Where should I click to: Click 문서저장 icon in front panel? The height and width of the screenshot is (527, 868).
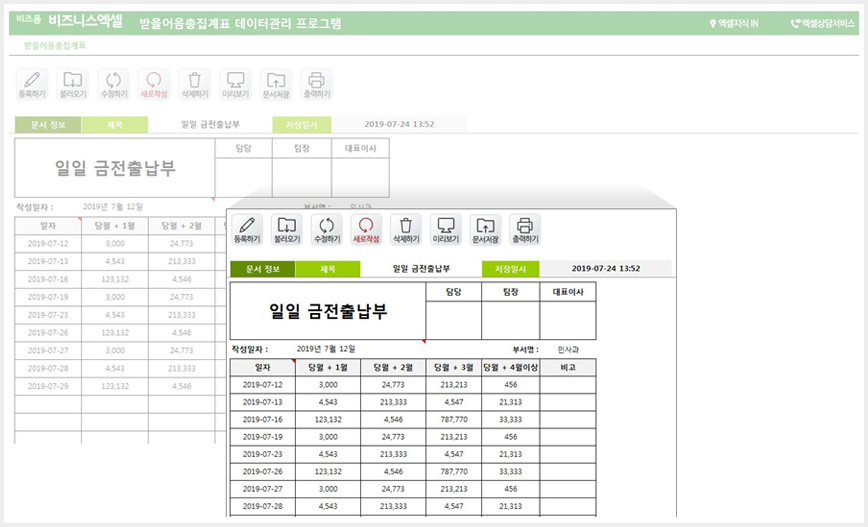(485, 229)
